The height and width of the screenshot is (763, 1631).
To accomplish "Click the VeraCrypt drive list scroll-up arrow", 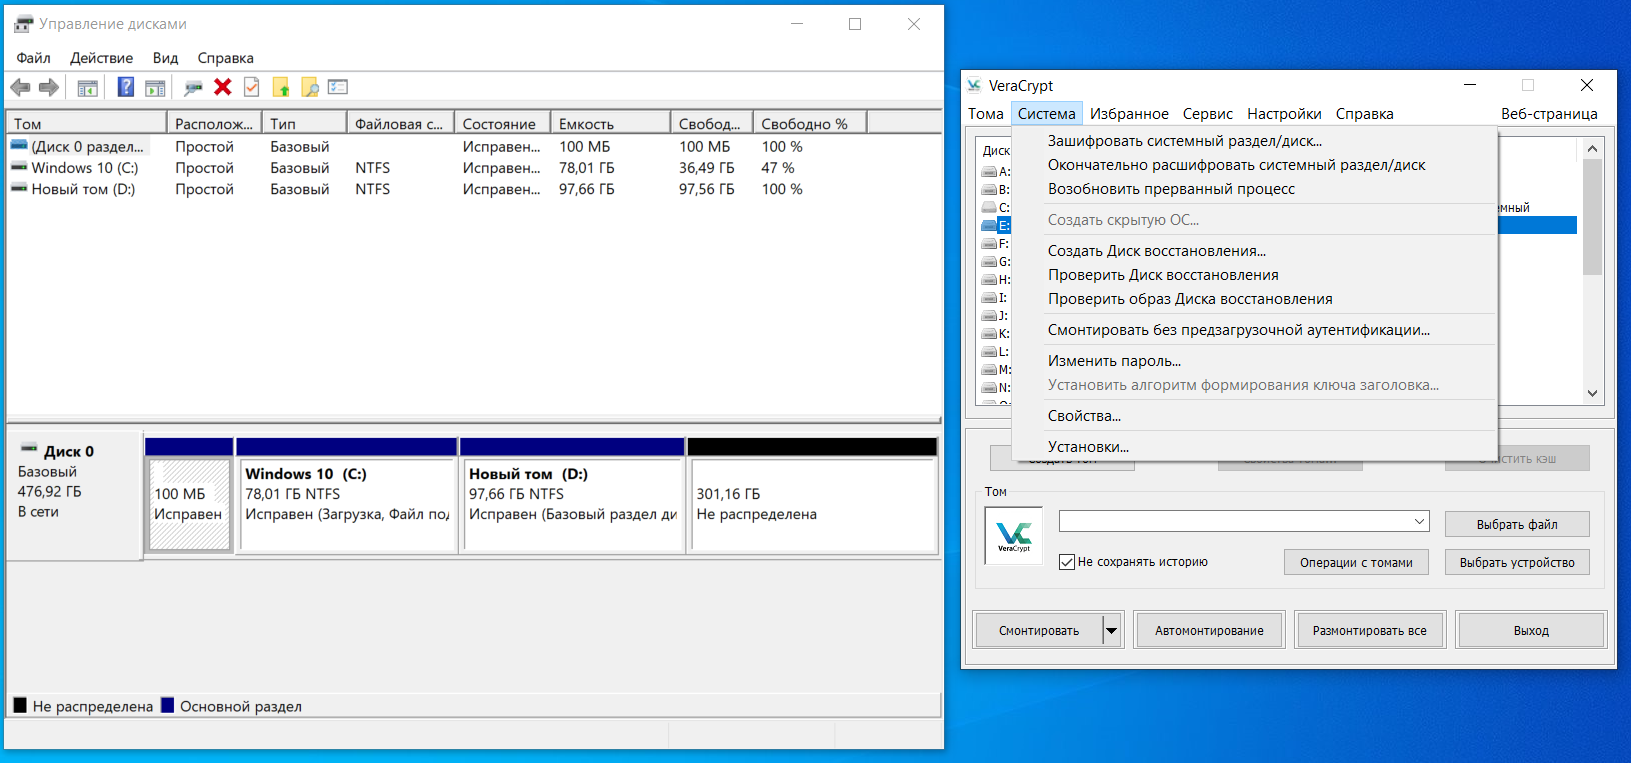I will [x=1592, y=148].
